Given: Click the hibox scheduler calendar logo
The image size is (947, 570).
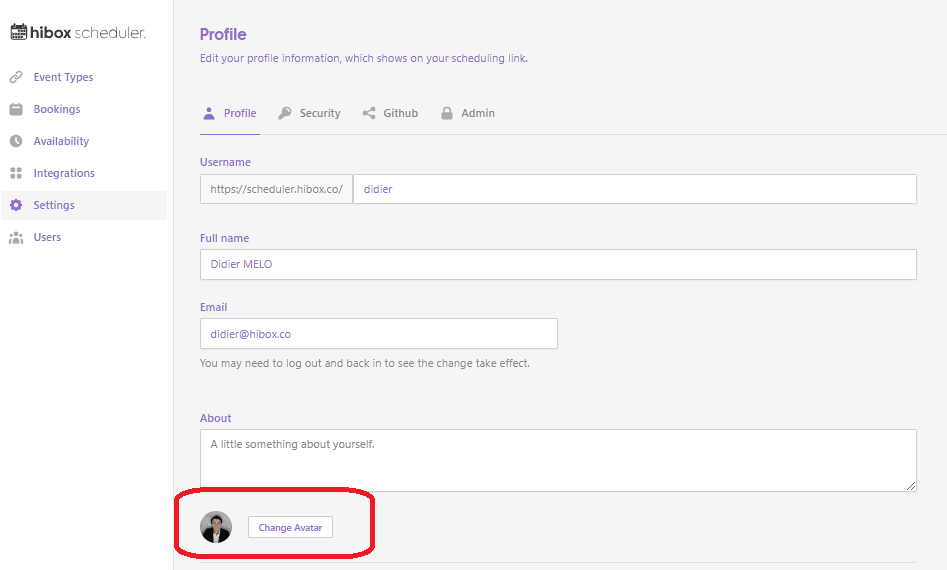Looking at the screenshot, I should pos(19,31).
